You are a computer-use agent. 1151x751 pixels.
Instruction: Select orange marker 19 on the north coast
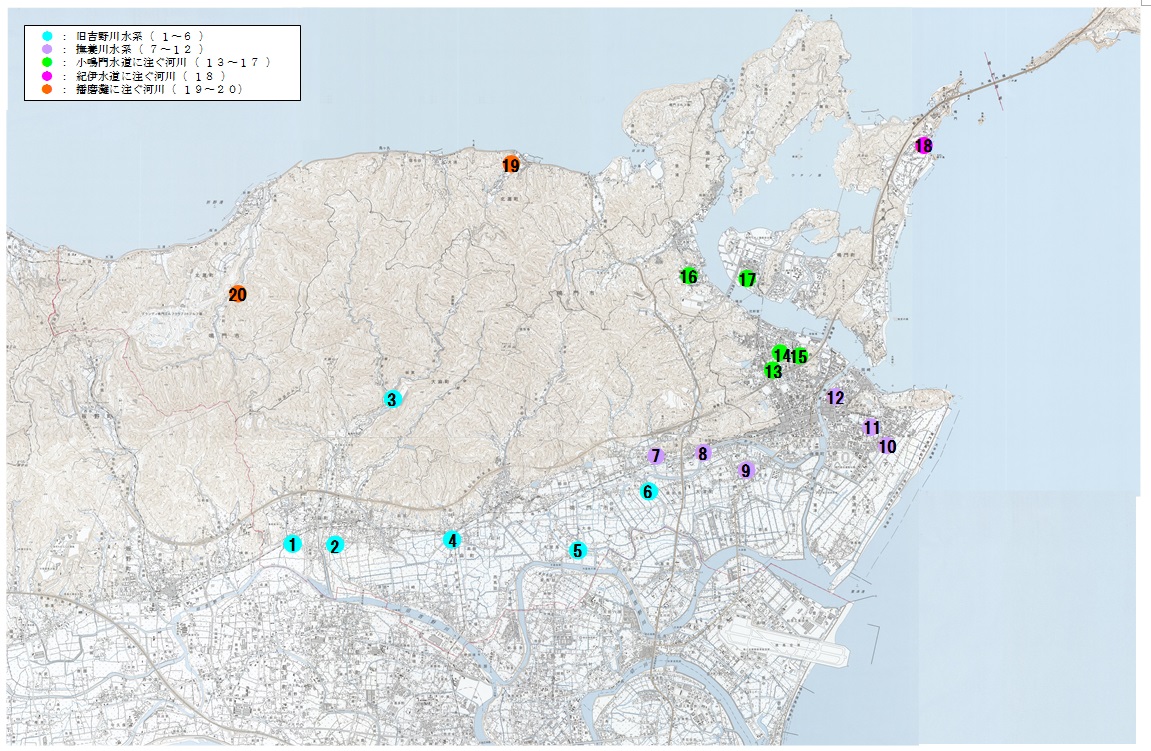[511, 166]
